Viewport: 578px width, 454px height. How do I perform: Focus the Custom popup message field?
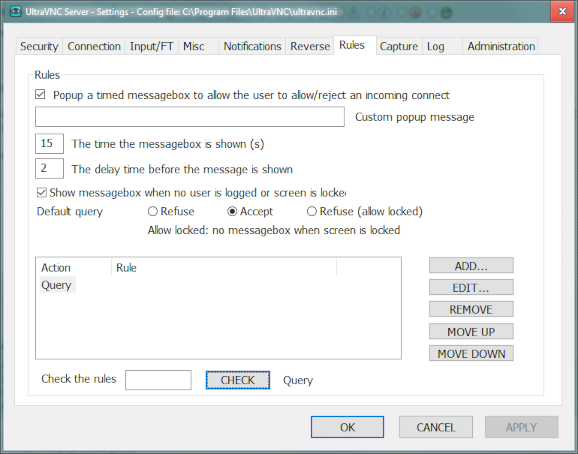coord(190,117)
